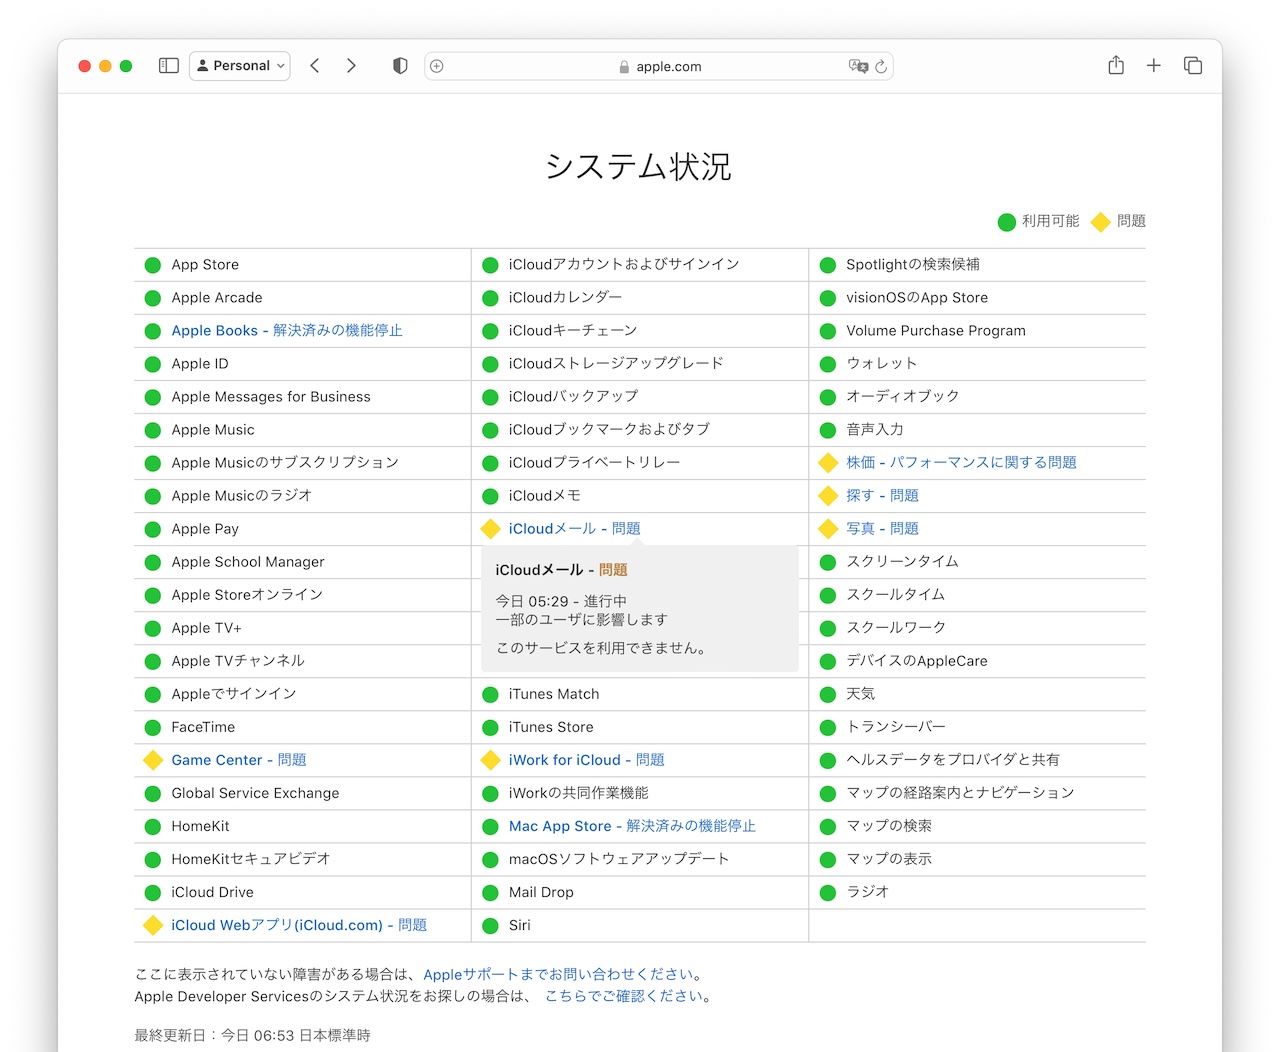Click デバイスのAppleCare text

point(917,661)
